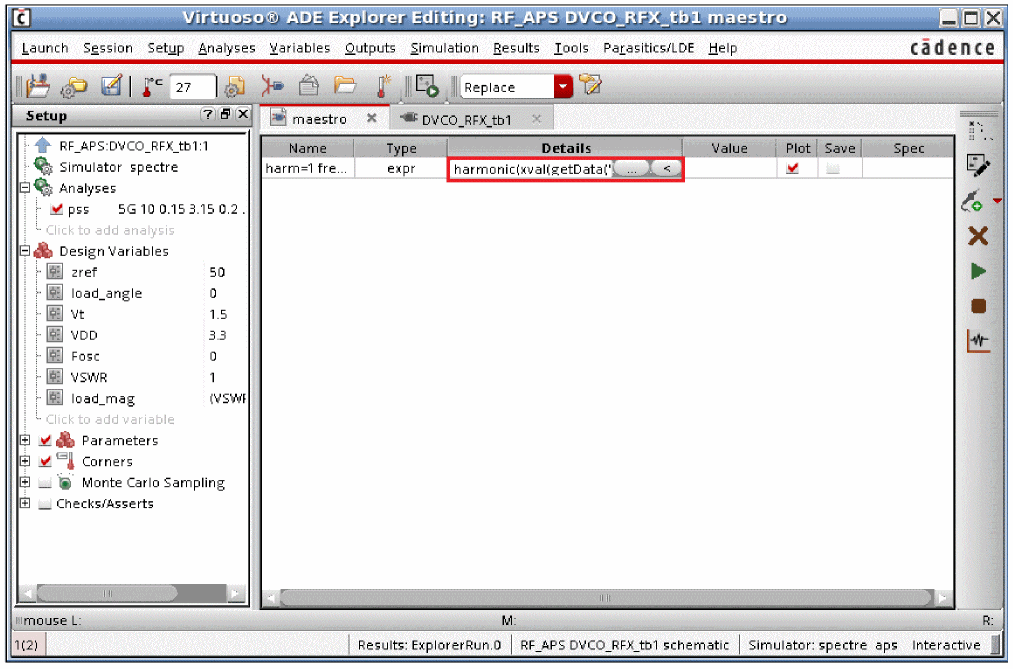This screenshot has height=669, width=1013.
Task: Click the Setup panel horizontal scrollbar
Action: pos(107,593)
